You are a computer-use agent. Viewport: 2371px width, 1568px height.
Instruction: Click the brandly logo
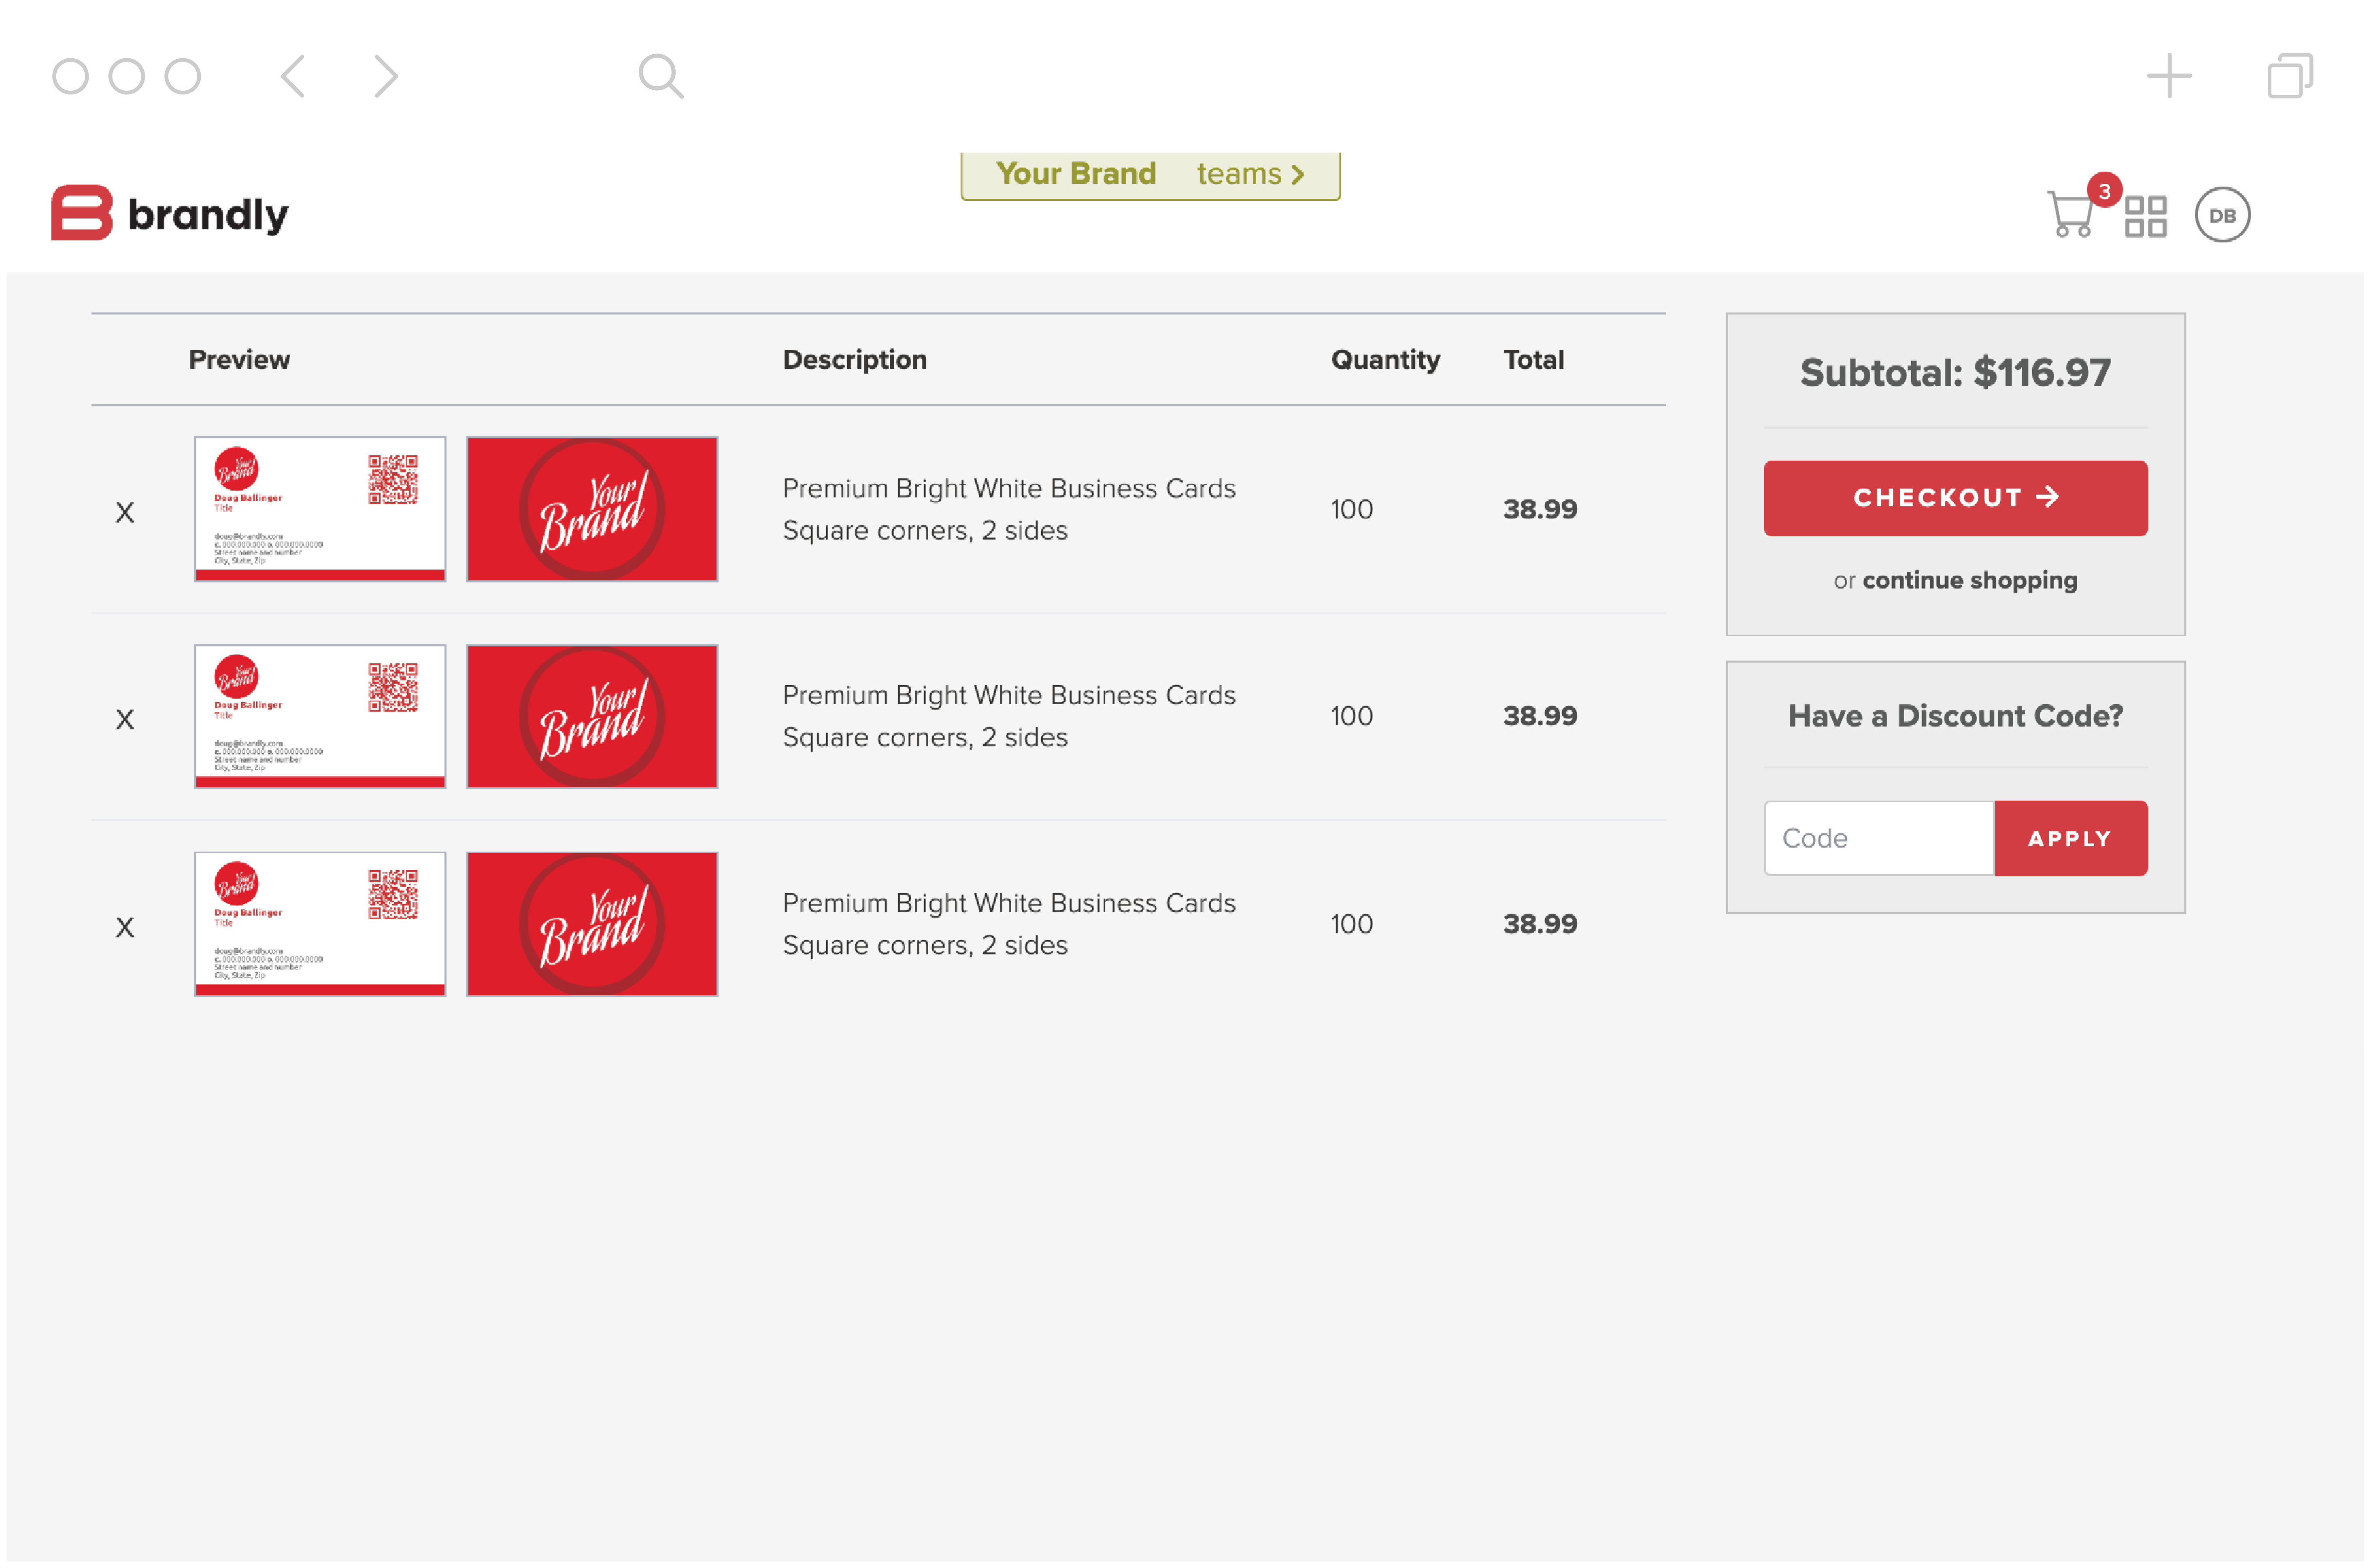(x=170, y=213)
